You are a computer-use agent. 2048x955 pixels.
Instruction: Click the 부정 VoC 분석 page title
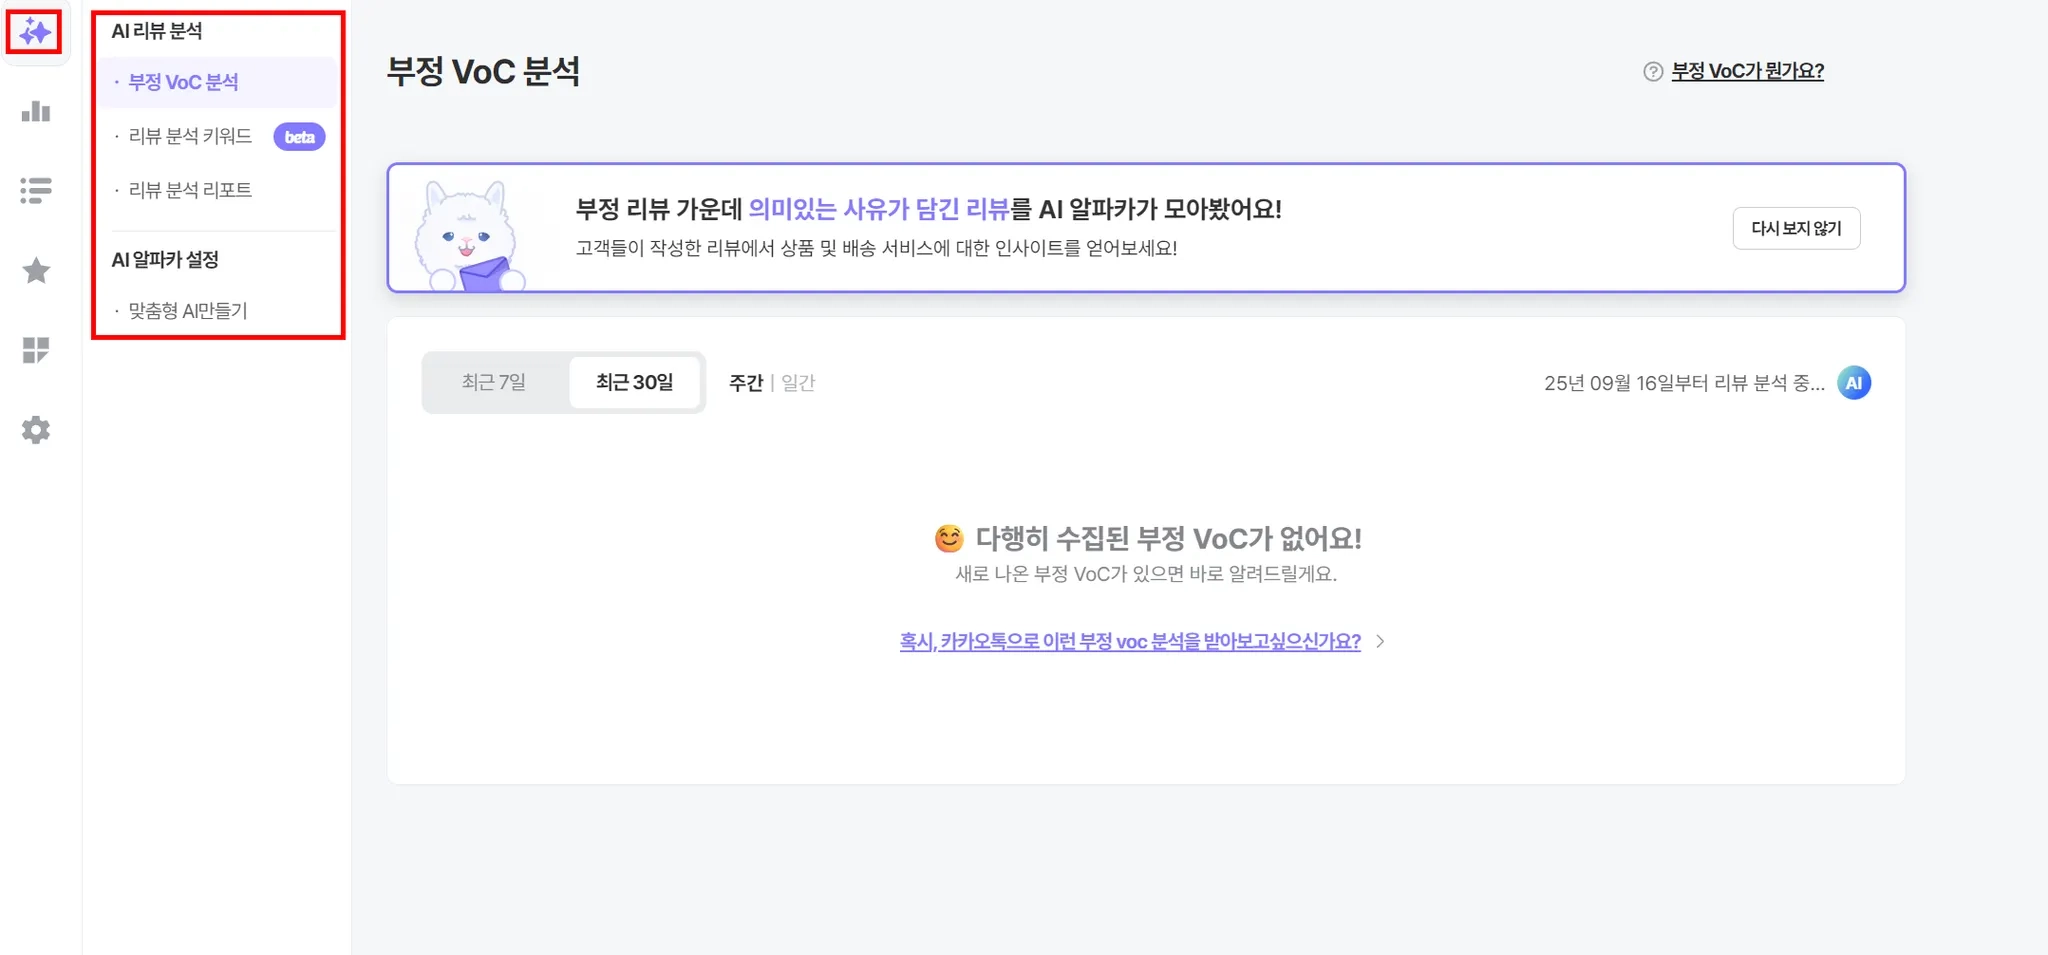483,71
